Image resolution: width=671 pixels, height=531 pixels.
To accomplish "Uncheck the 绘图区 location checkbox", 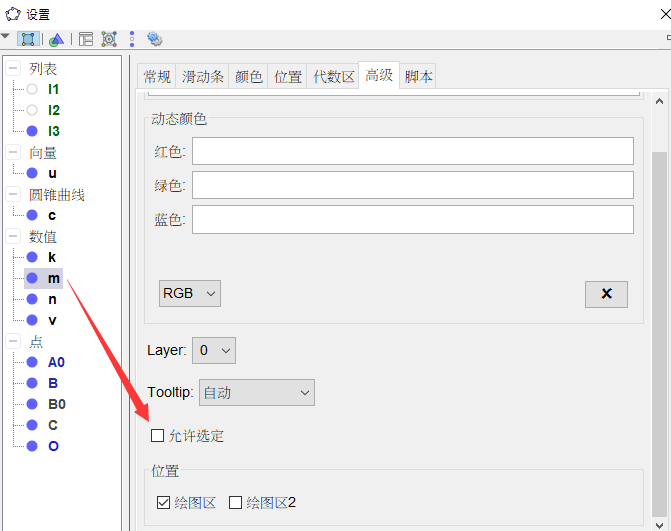I will point(163,502).
